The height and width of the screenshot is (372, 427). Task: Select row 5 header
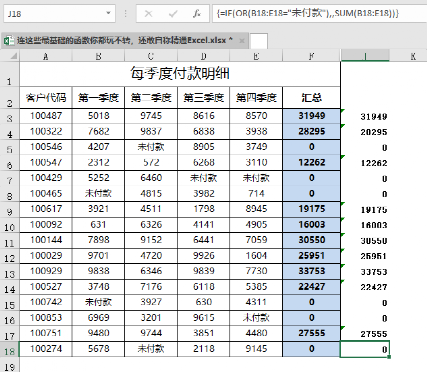click(x=10, y=147)
